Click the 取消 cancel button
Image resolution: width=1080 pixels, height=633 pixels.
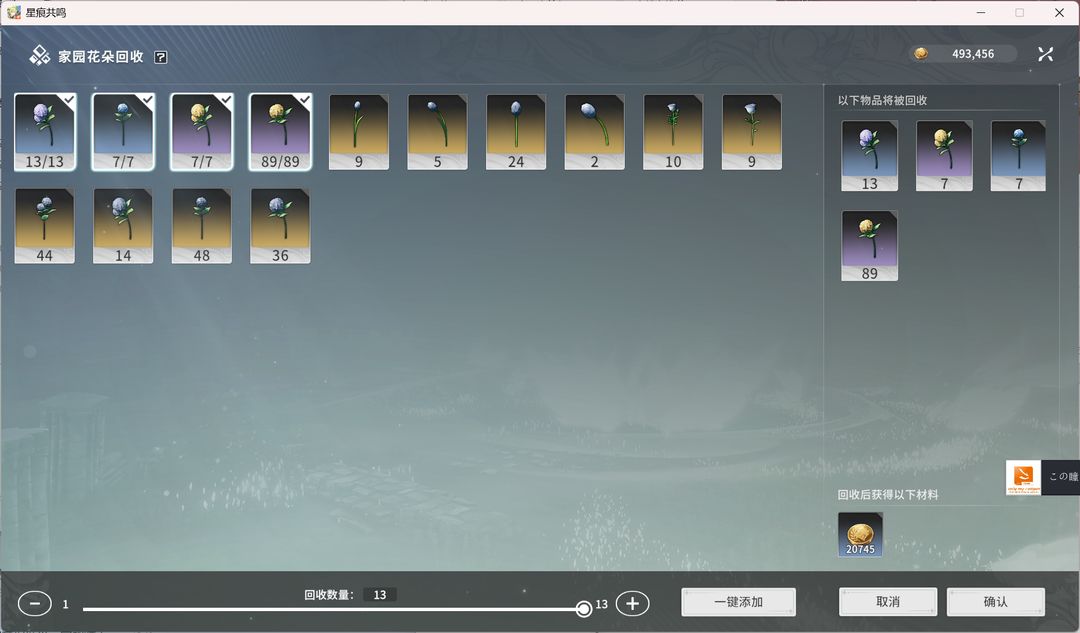tap(887, 602)
